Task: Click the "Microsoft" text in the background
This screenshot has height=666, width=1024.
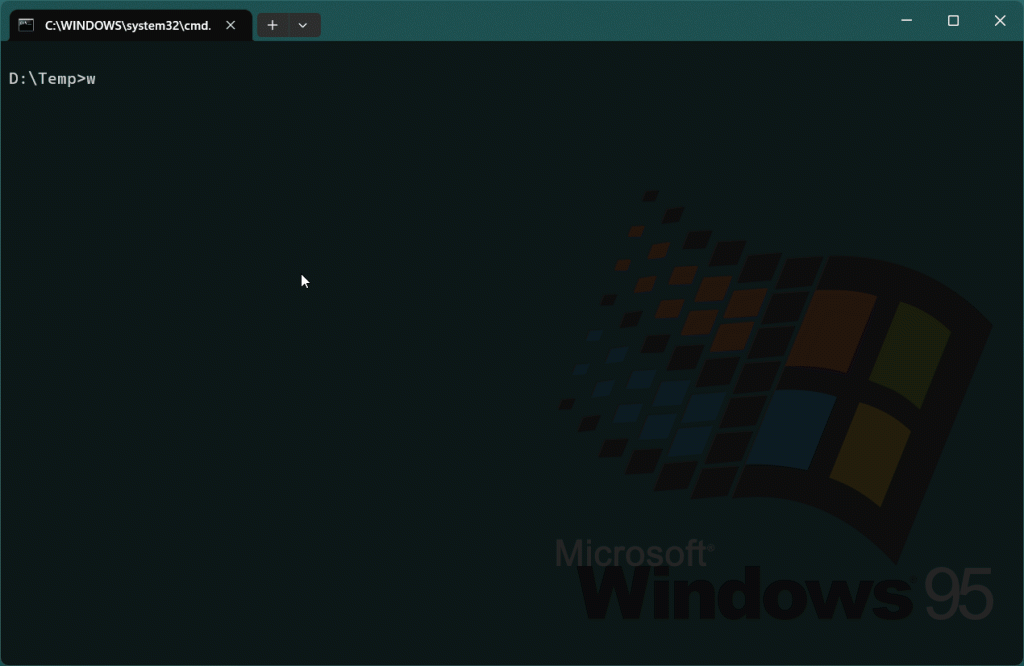Action: 632,553
